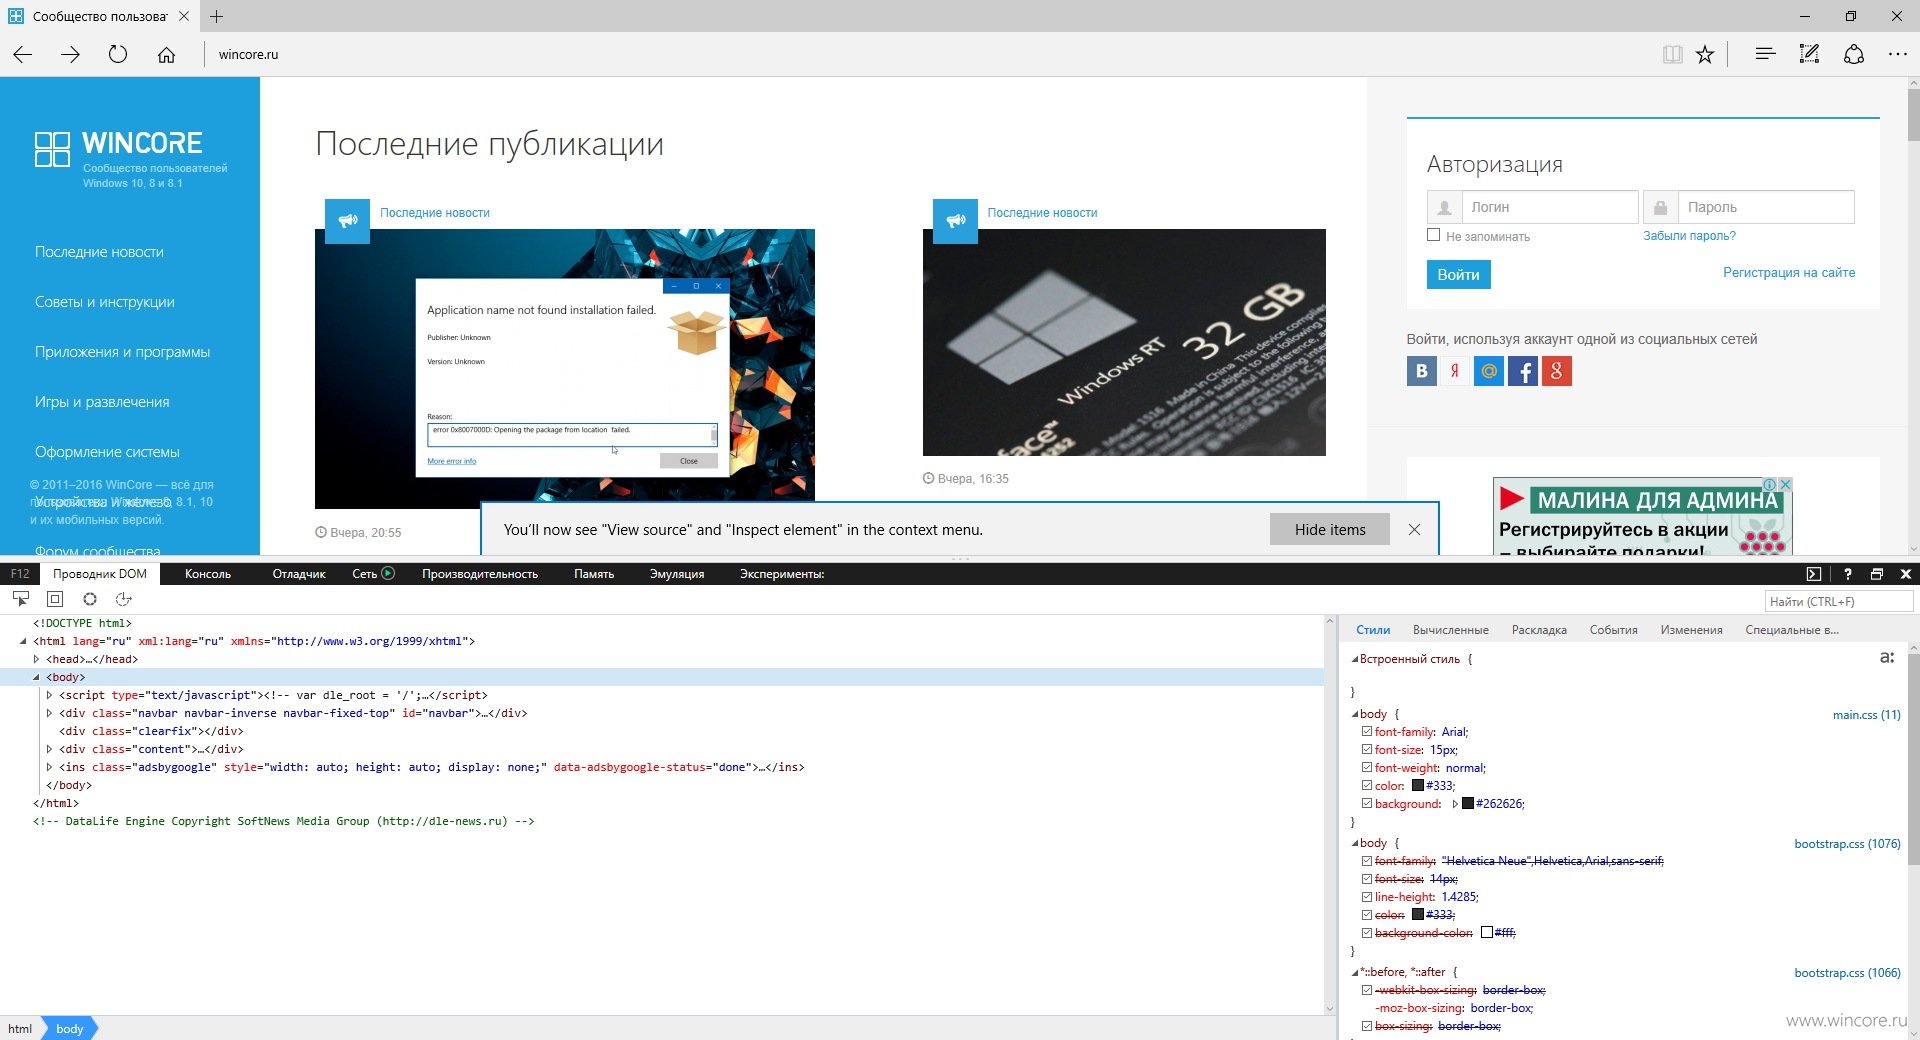The width and height of the screenshot is (1920, 1040).
Task: Uncheck main.css color #333 property
Action: click(1367, 786)
